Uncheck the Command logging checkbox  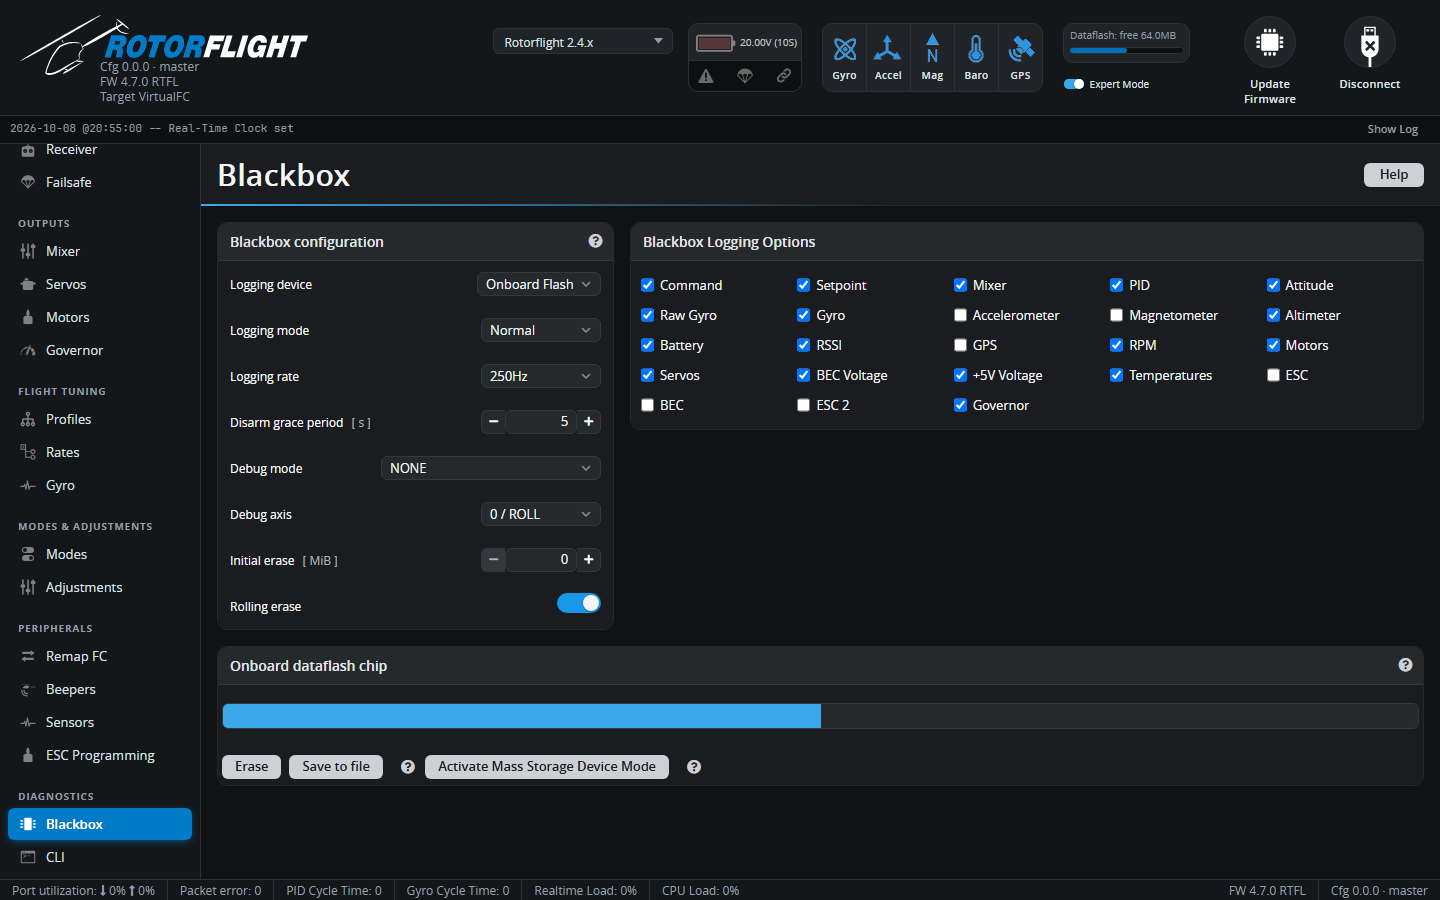tap(647, 285)
